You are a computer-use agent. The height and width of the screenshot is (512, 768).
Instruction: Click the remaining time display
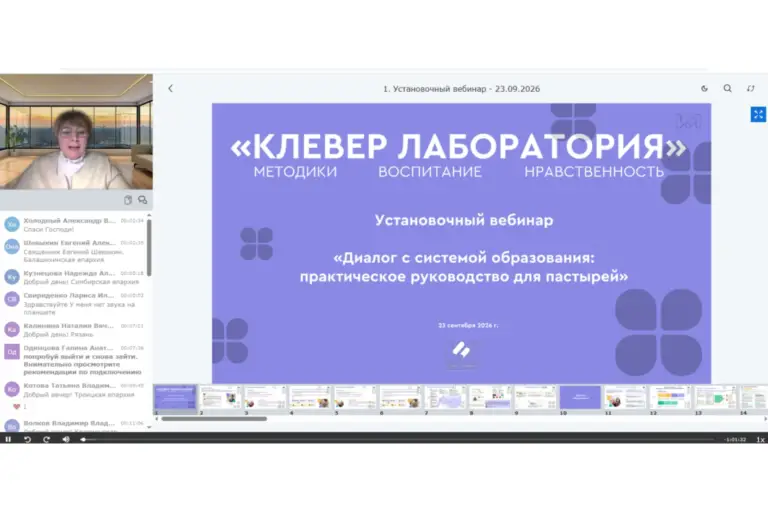point(736,439)
